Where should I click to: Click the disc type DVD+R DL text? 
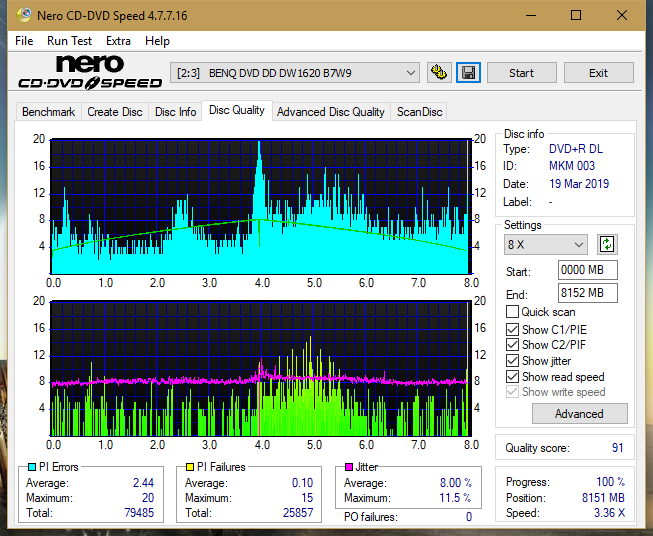click(x=576, y=149)
